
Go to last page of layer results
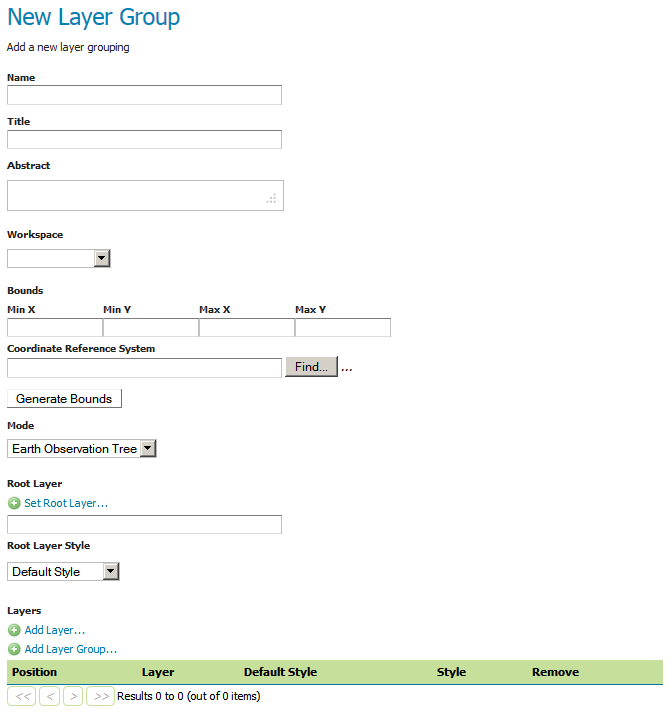[100, 696]
